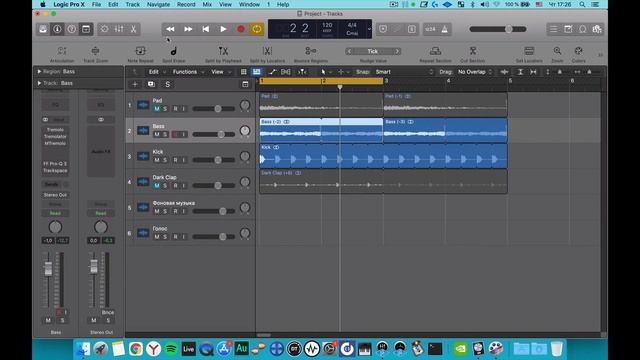The width and height of the screenshot is (640, 360).
Task: Click the Track Zoom toolbar icon
Action: (x=96, y=51)
